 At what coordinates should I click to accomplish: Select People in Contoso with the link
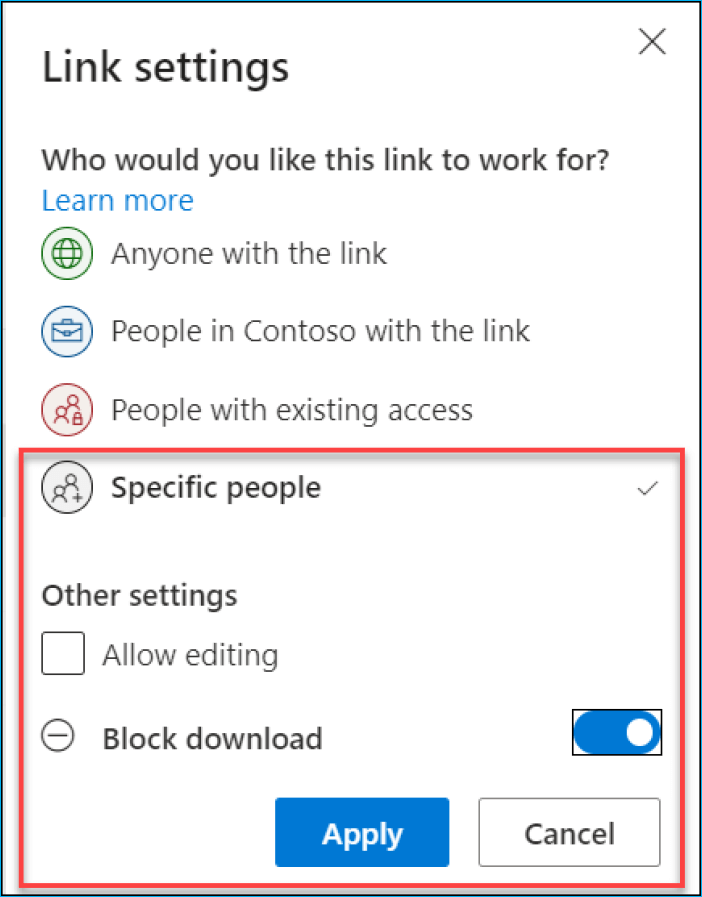pyautogui.click(x=320, y=330)
